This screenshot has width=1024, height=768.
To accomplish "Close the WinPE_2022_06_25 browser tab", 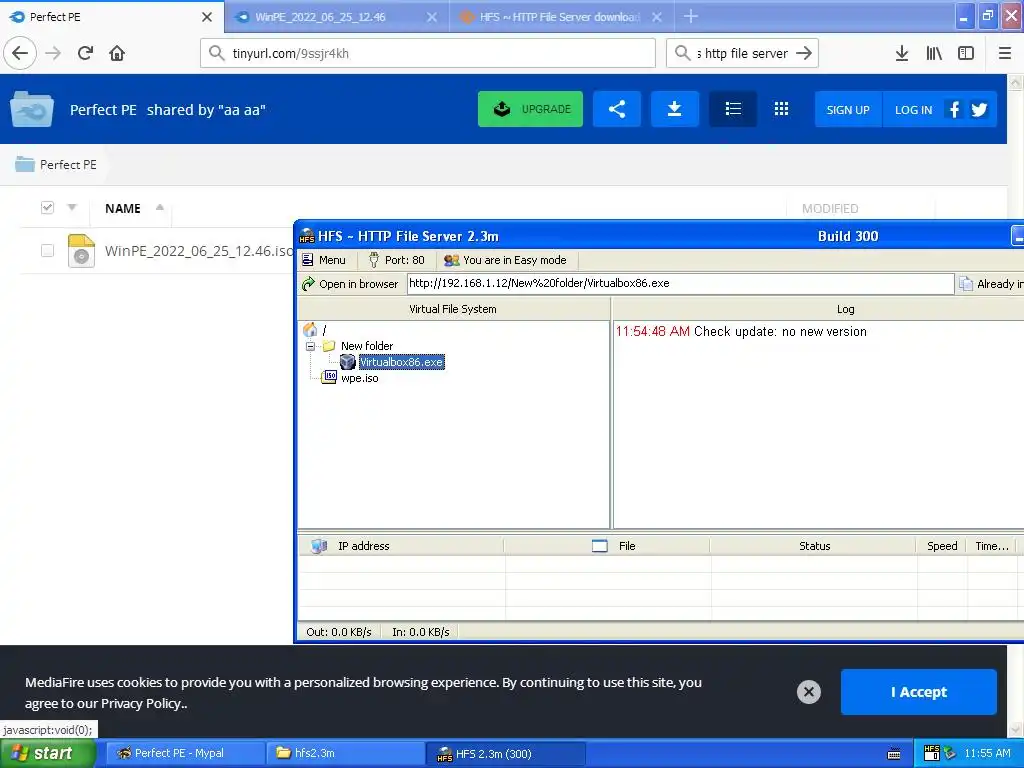I will click(432, 17).
